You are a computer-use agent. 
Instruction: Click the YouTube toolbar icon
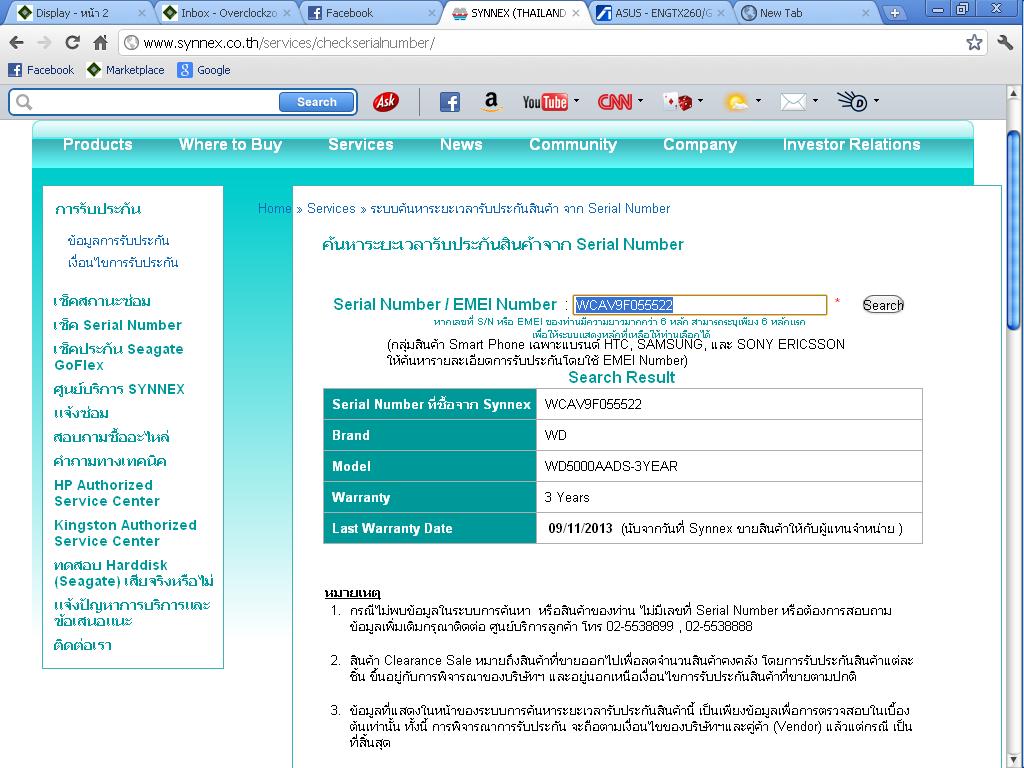coord(545,102)
